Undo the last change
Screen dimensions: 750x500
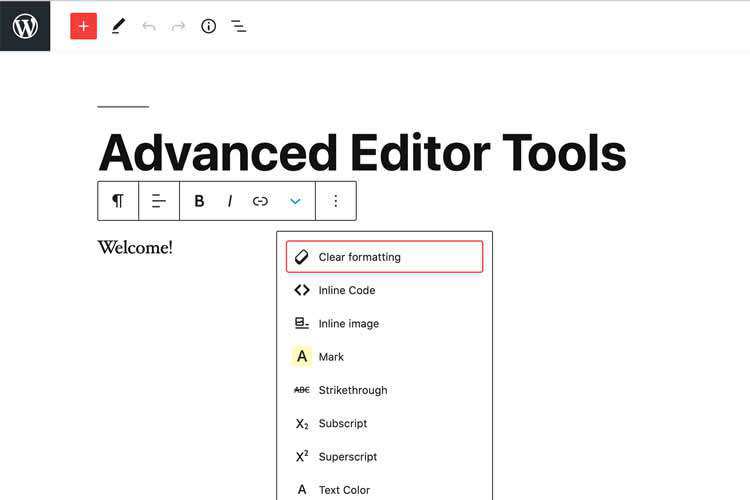[x=149, y=26]
